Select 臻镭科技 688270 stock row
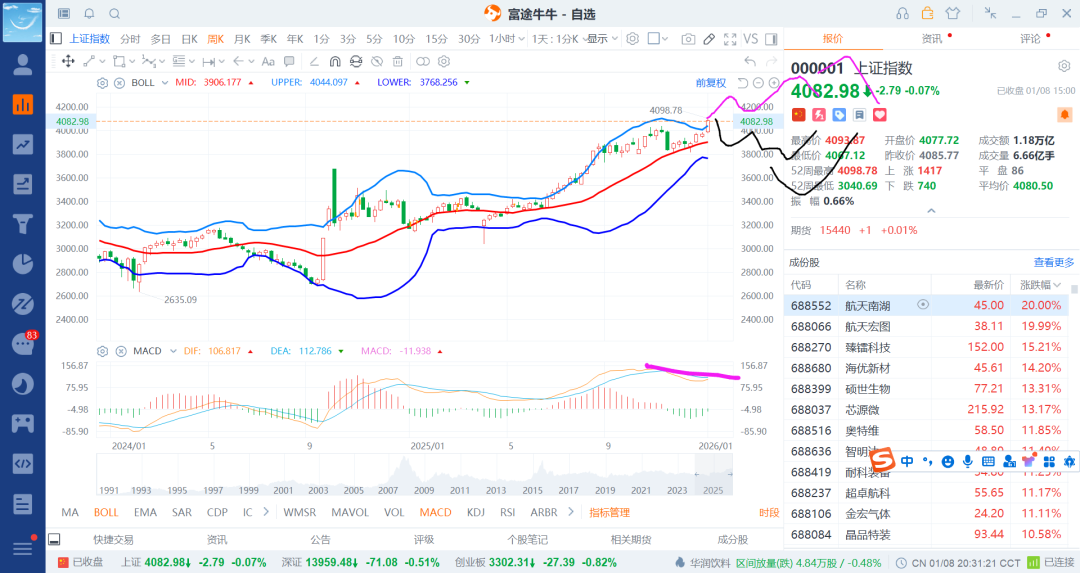Viewport: 1080px width, 573px height. click(x=926, y=346)
